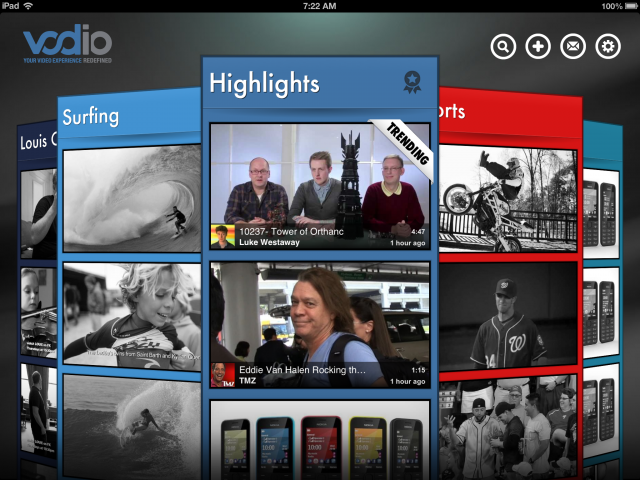This screenshot has width=640, height=480.
Task: Tap 'Eddie Van Halen Rocking th…' title
Action: [x=302, y=370]
